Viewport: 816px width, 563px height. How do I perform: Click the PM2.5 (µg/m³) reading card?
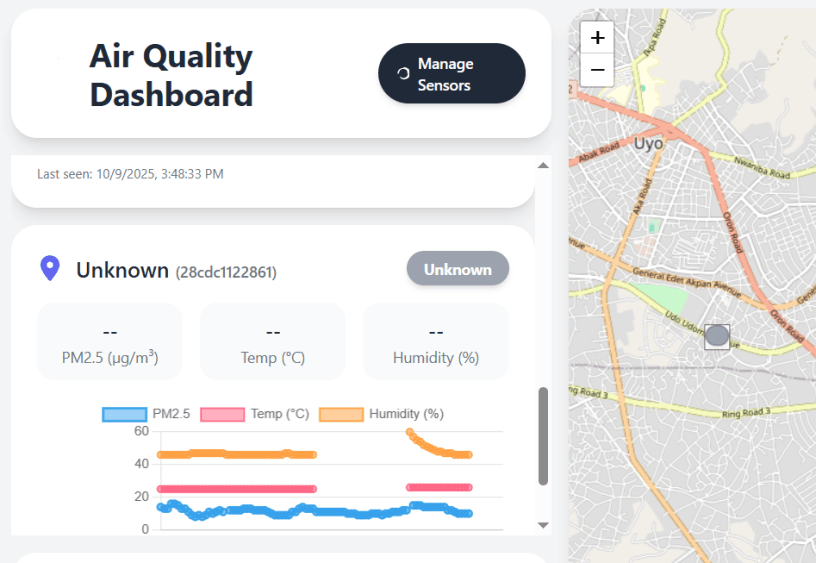point(110,342)
